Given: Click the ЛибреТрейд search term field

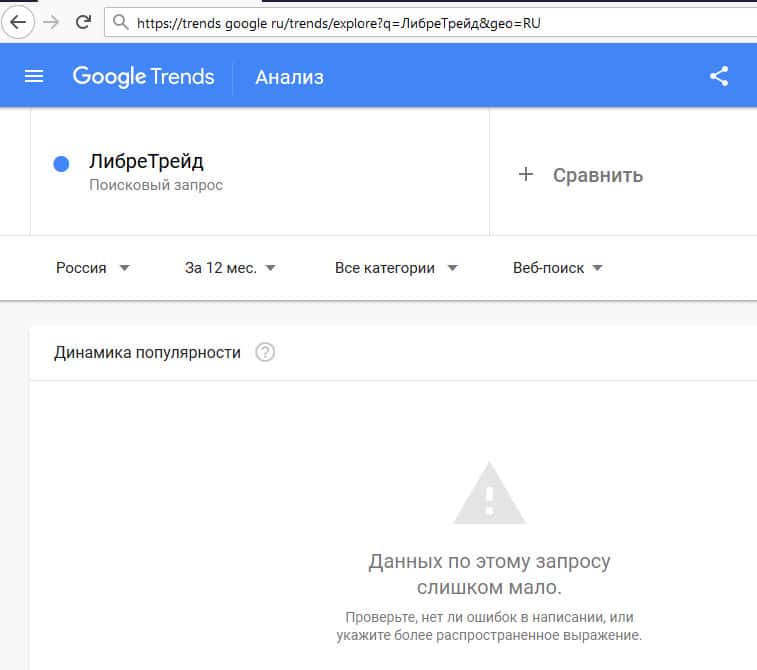Looking at the screenshot, I should point(146,162).
